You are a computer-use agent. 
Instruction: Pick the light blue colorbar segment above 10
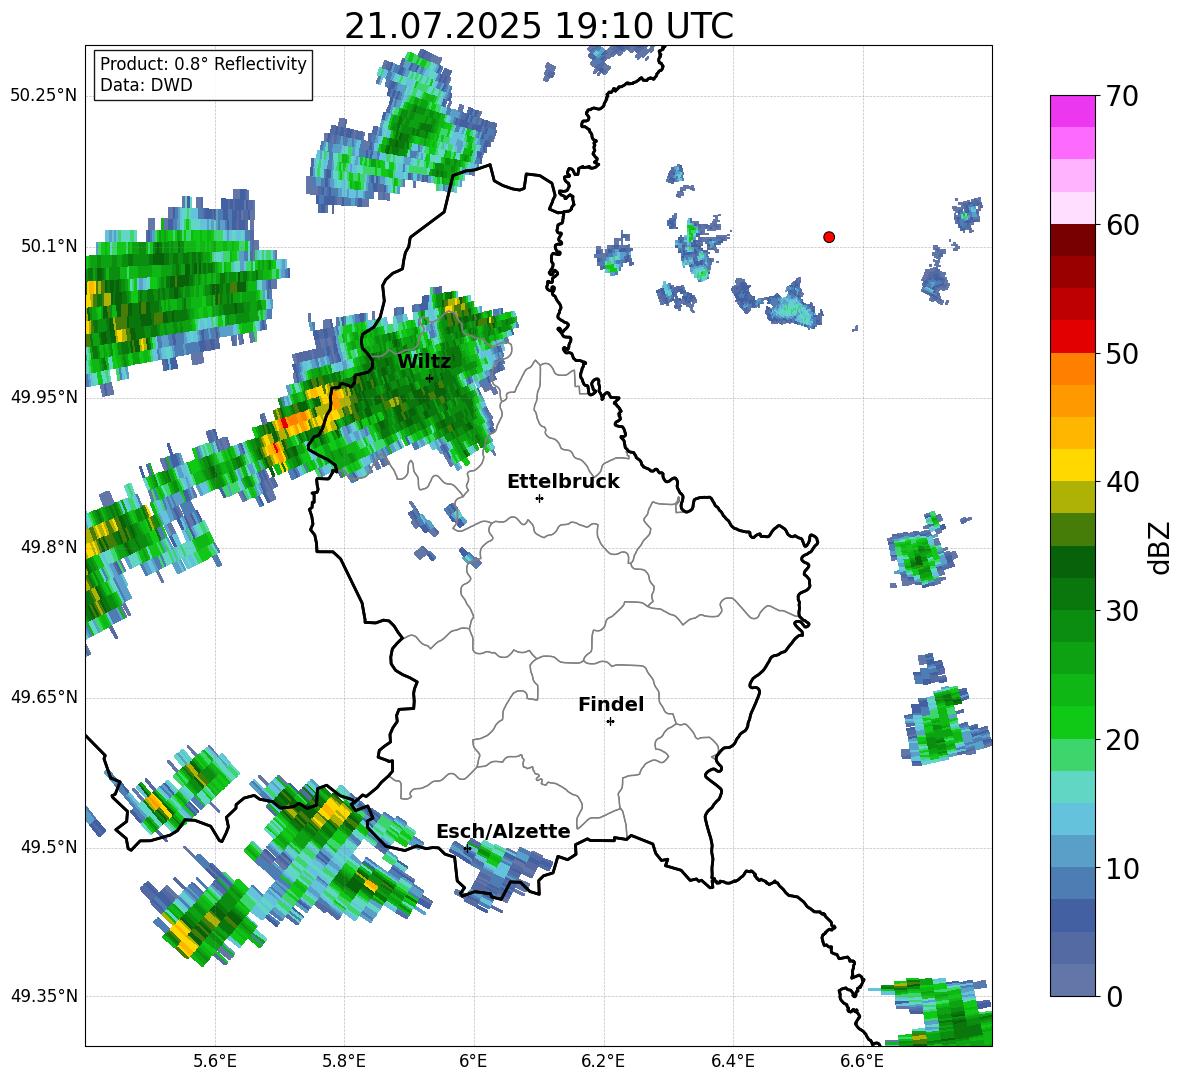click(x=1072, y=852)
